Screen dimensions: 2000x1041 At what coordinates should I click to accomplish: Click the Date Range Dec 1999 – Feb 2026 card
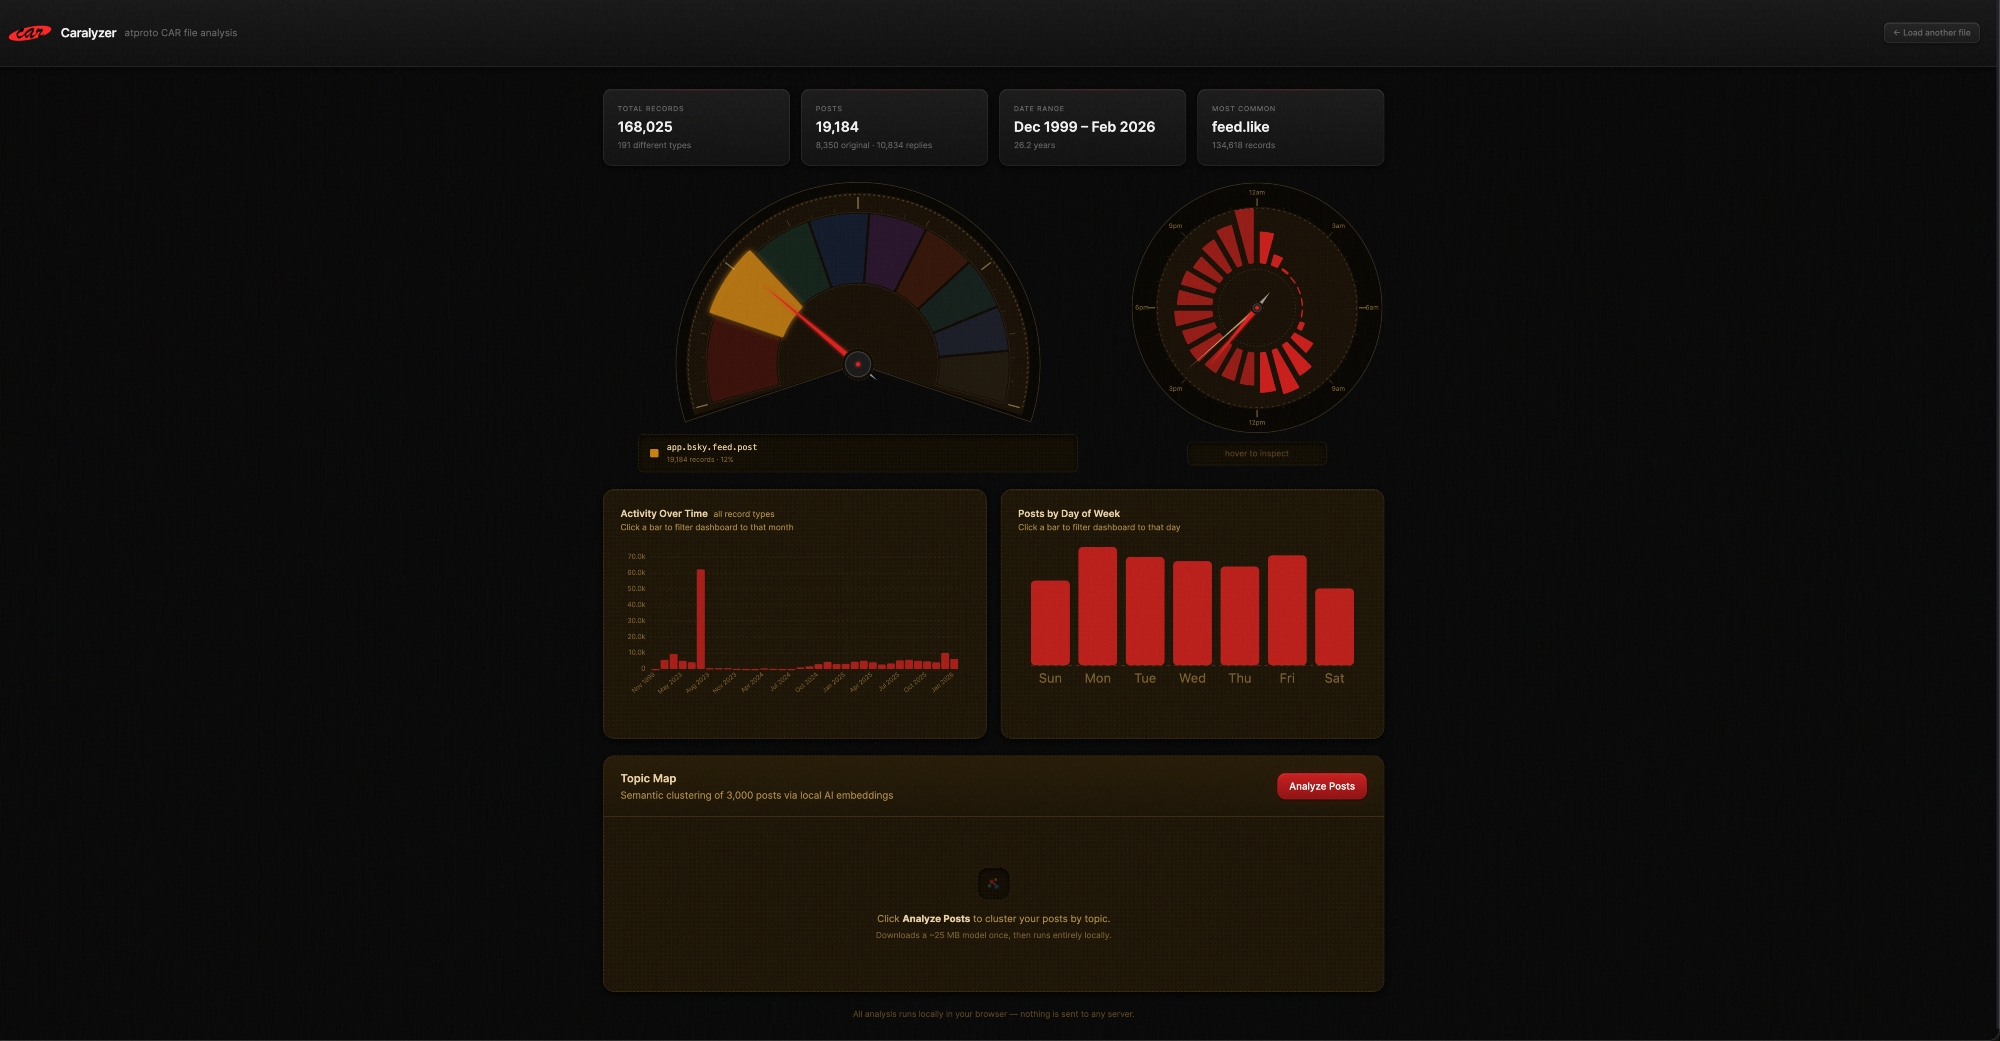(x=1092, y=127)
